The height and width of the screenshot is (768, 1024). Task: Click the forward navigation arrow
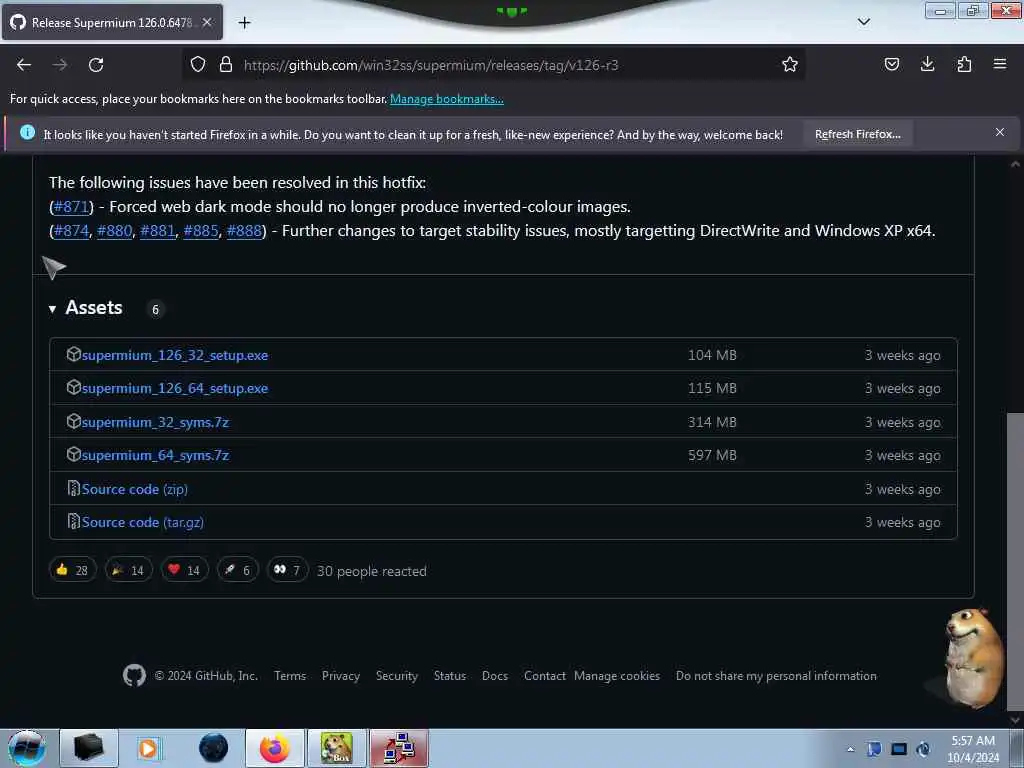(x=60, y=65)
